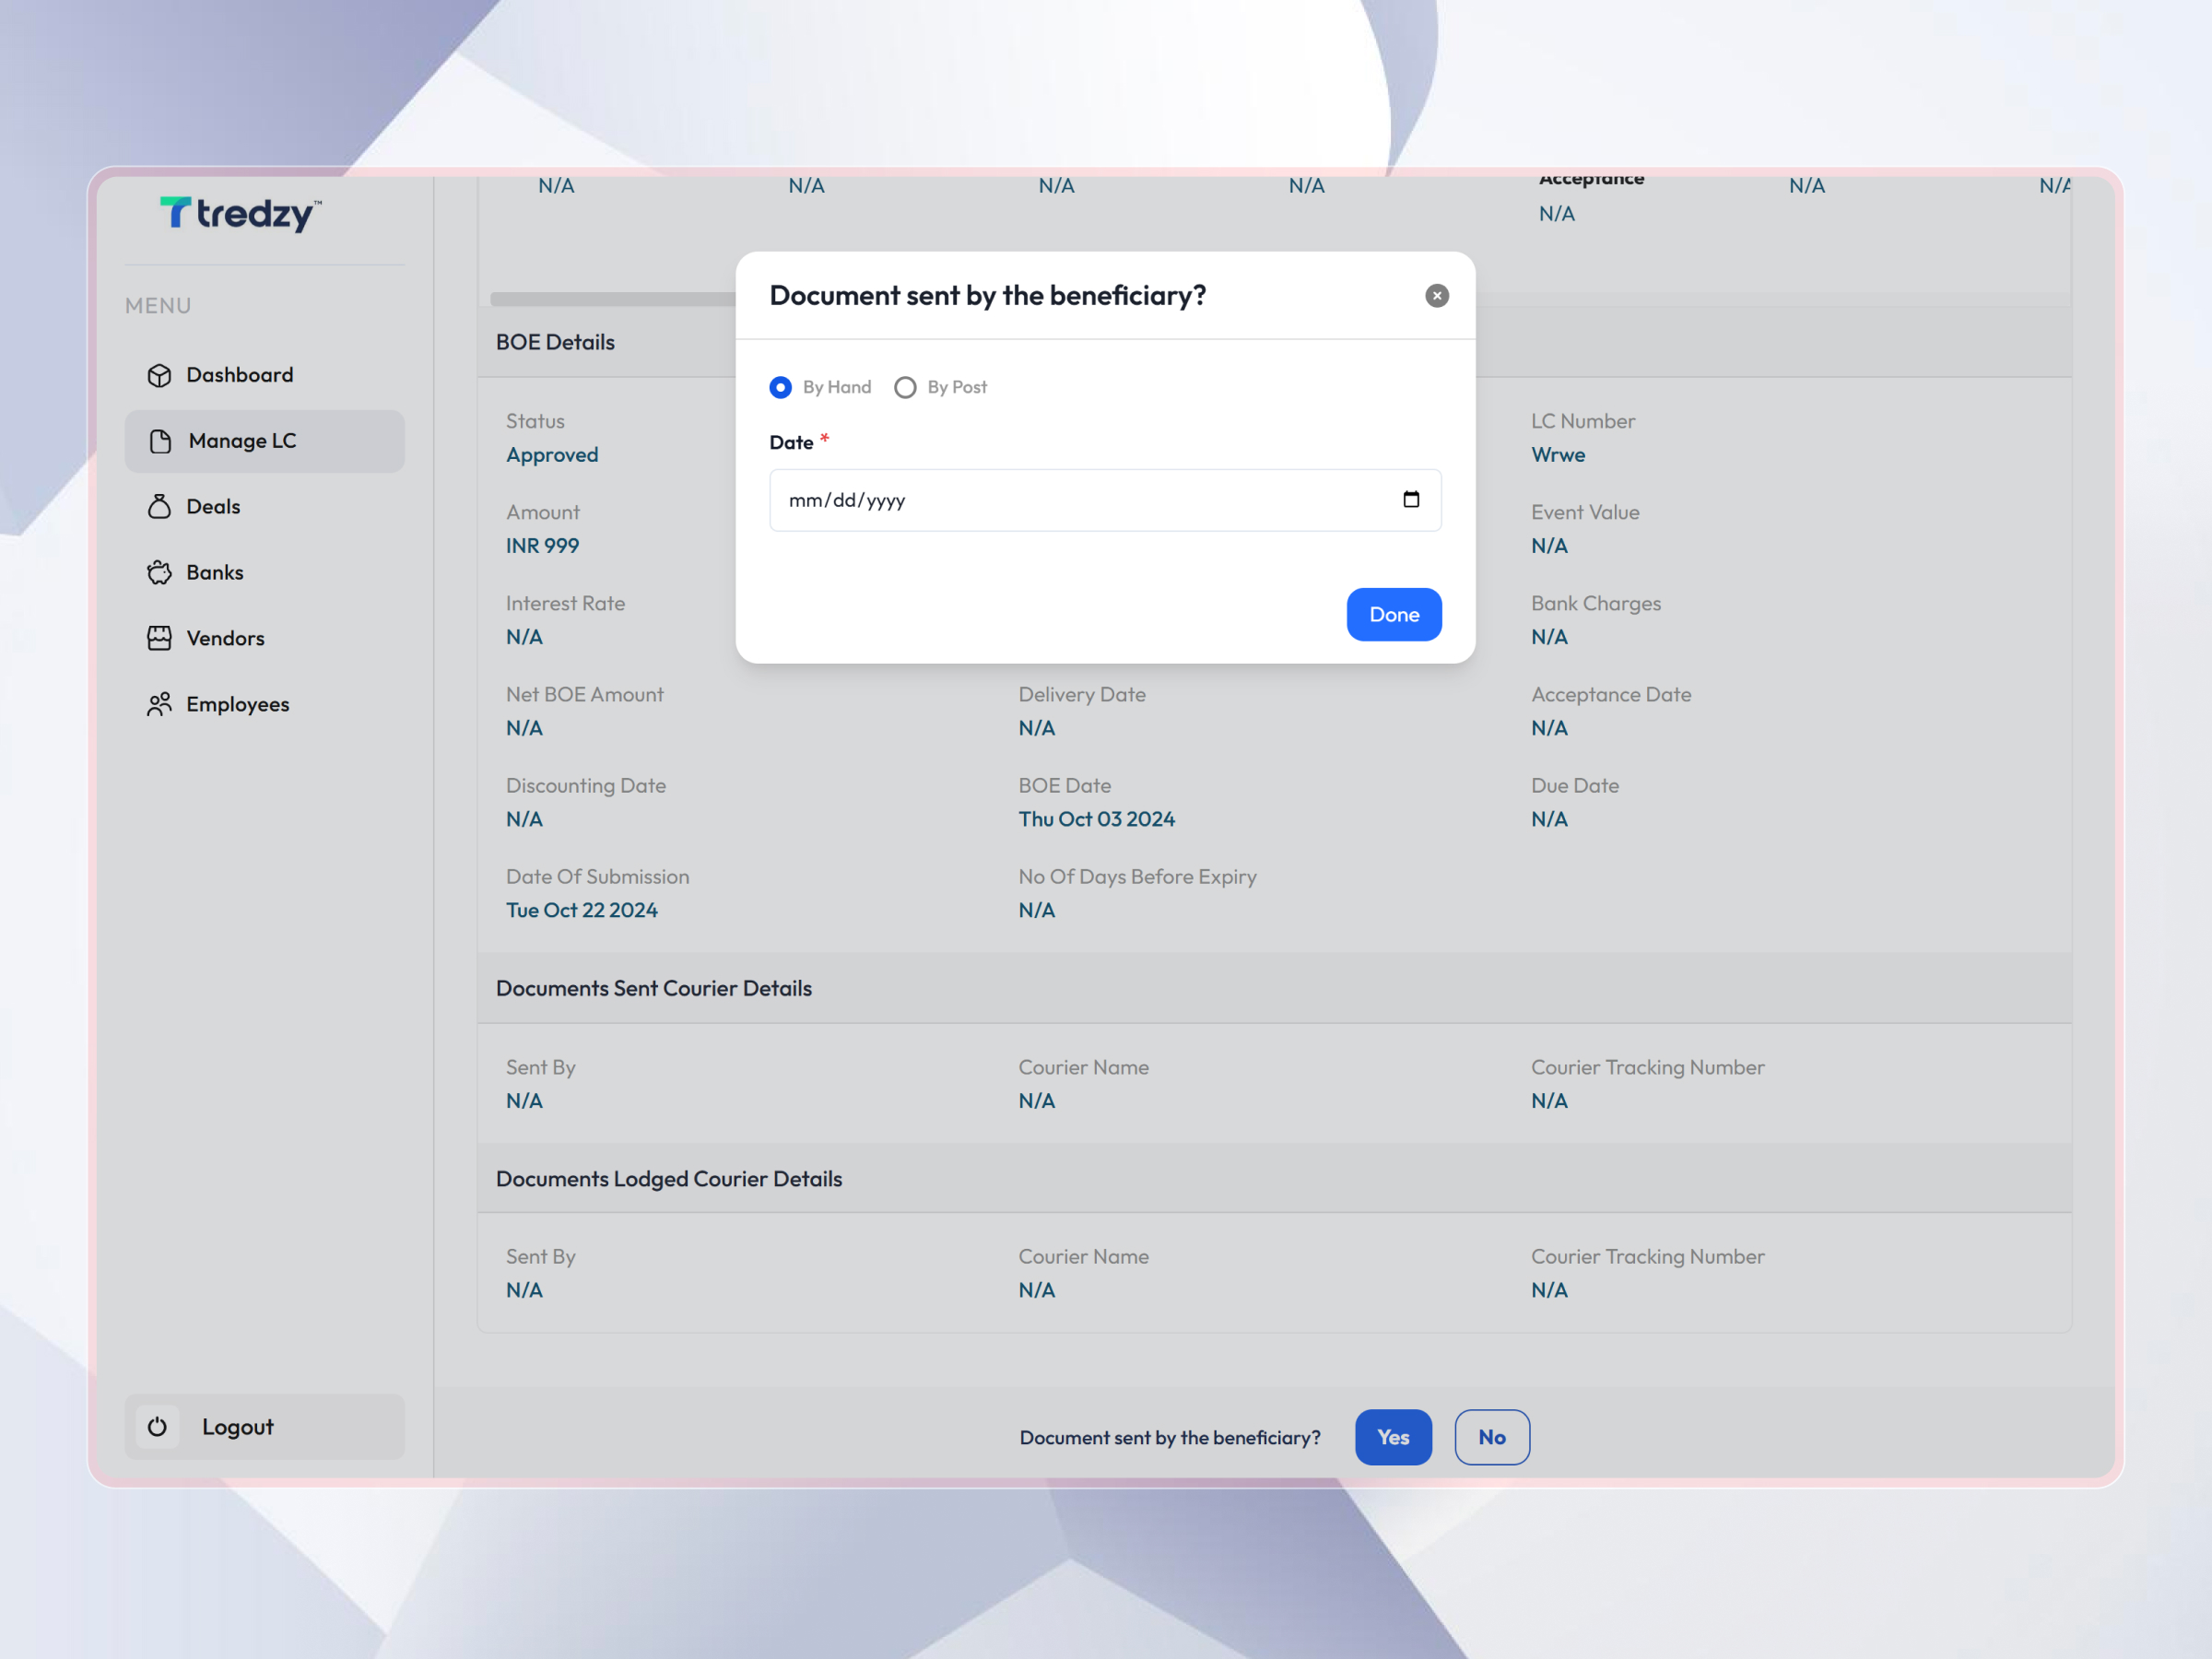Open the Dashboard menu entry
The width and height of the screenshot is (2212, 1659).
(239, 375)
